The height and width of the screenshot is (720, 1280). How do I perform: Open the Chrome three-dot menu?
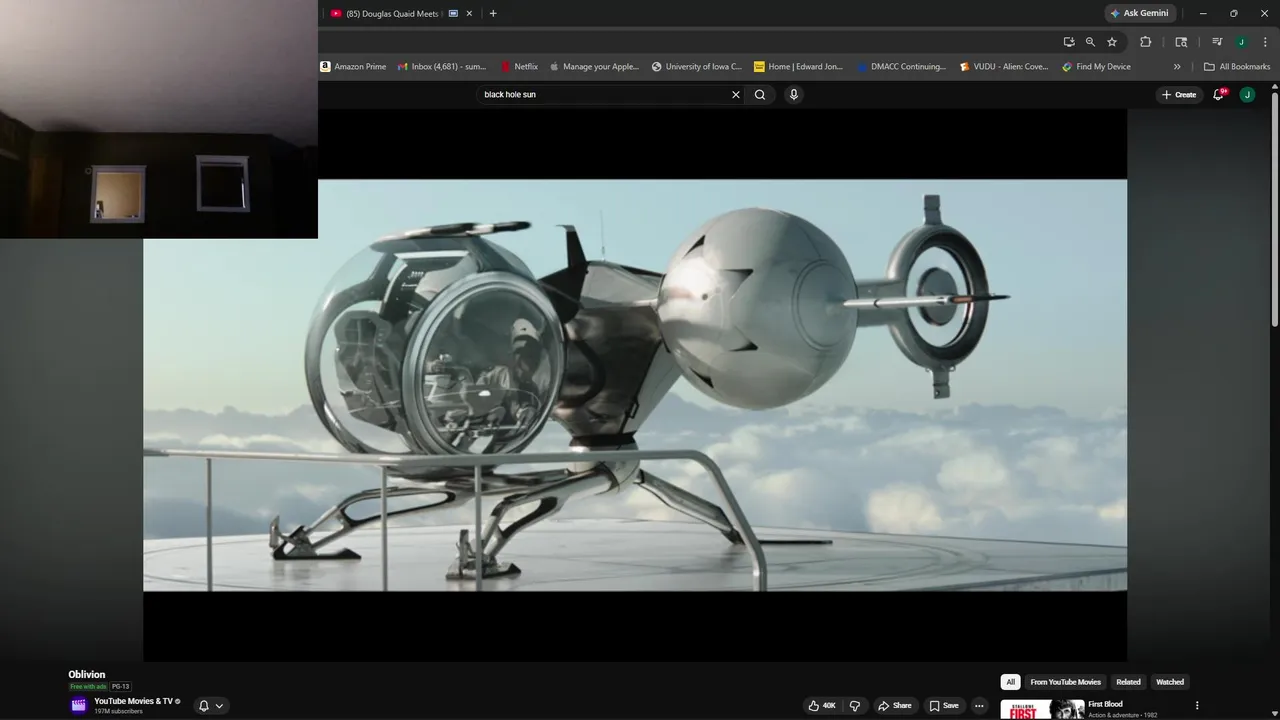pos(1264,42)
